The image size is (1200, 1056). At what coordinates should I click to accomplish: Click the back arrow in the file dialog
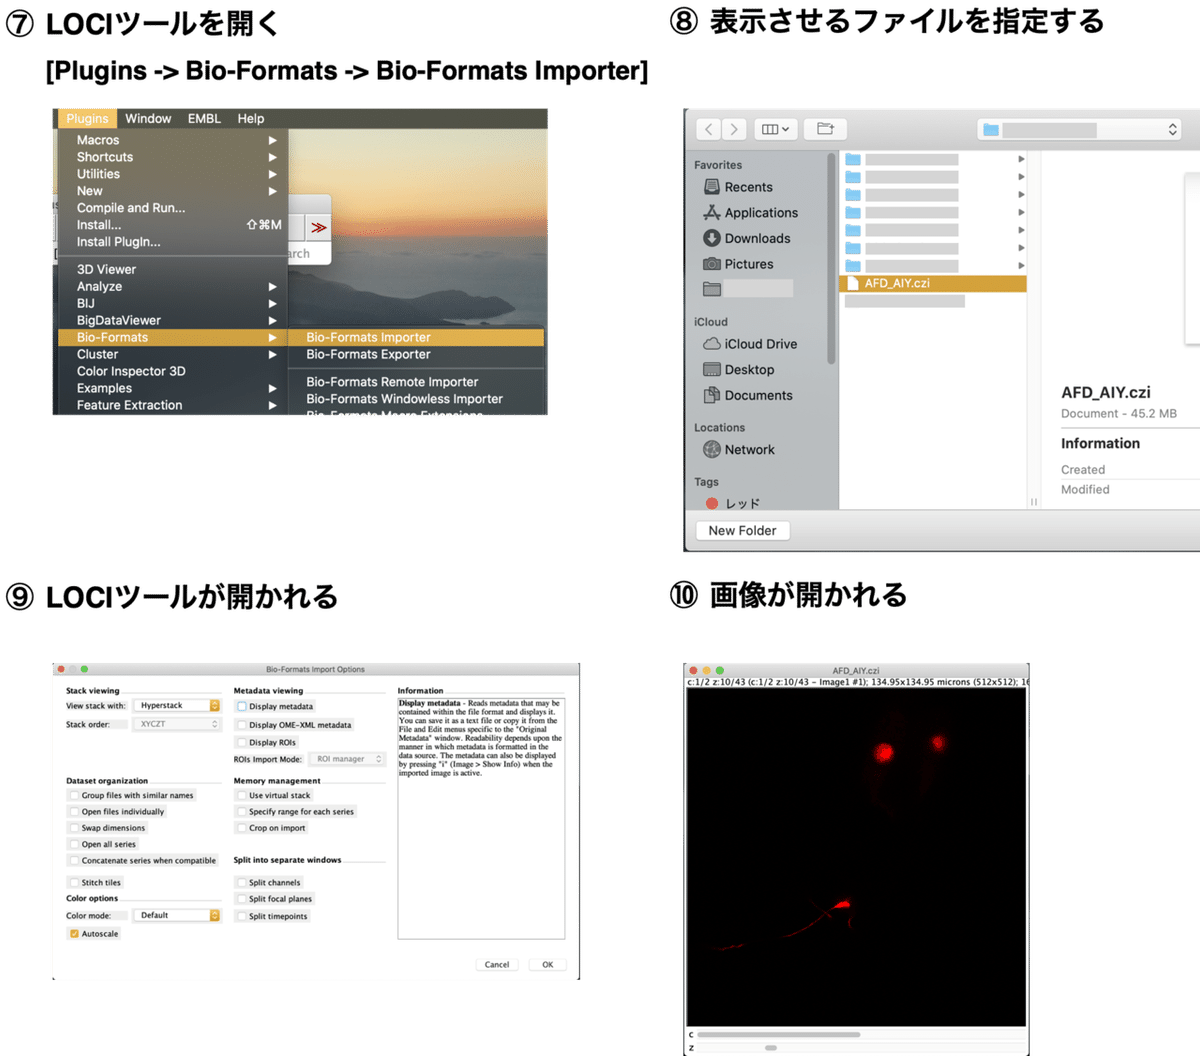tap(708, 129)
